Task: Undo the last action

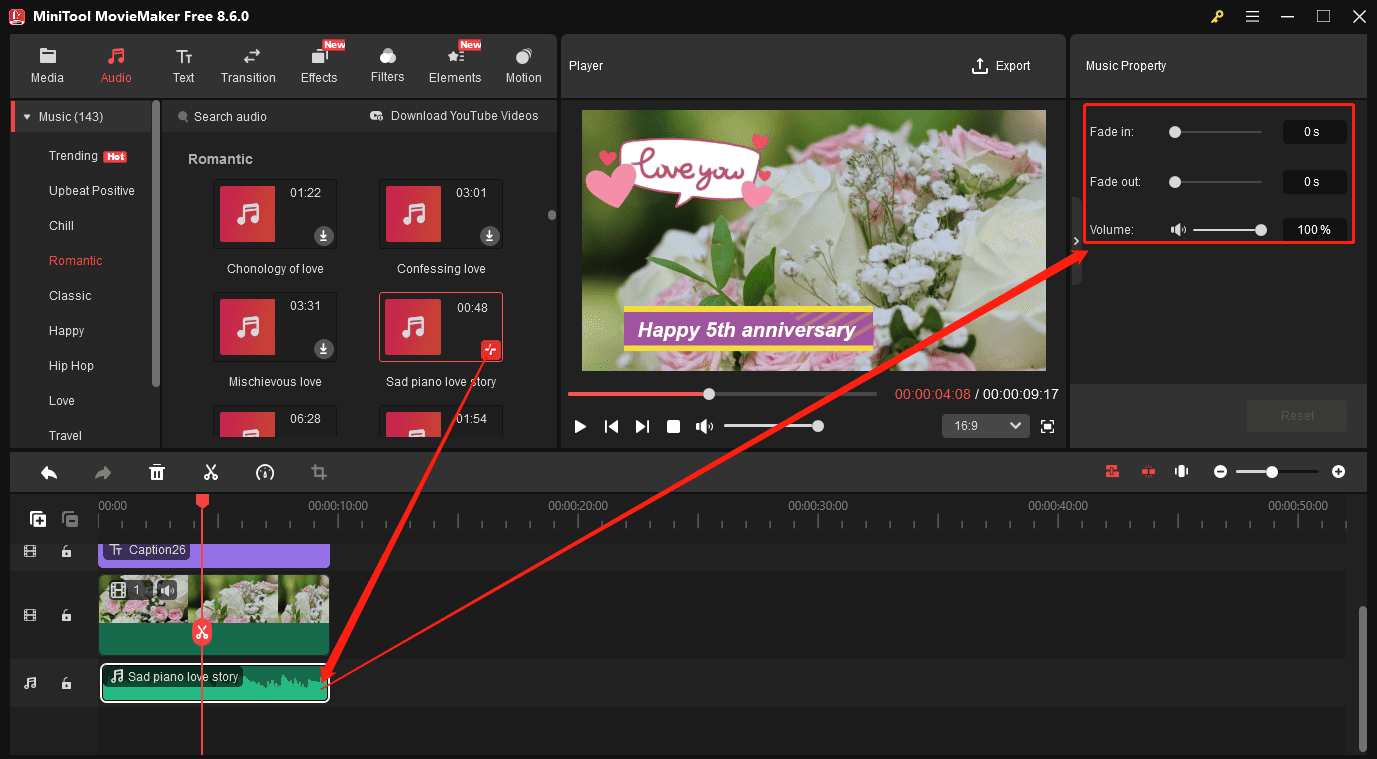Action: [49, 472]
